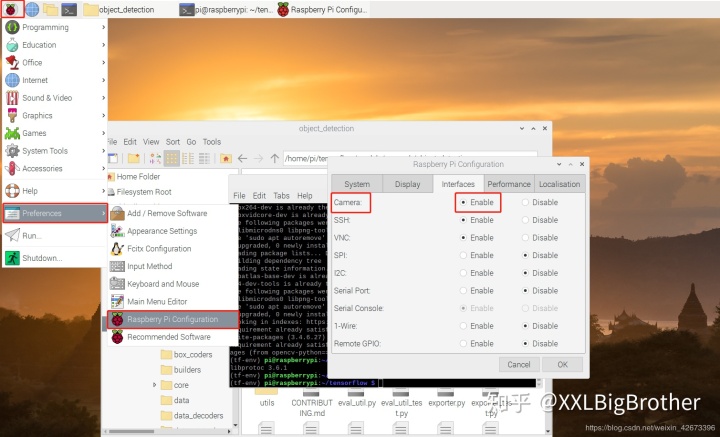Viewport: 720px width, 437px height.
Task: Go up with file manager up arrow
Action: (275, 159)
